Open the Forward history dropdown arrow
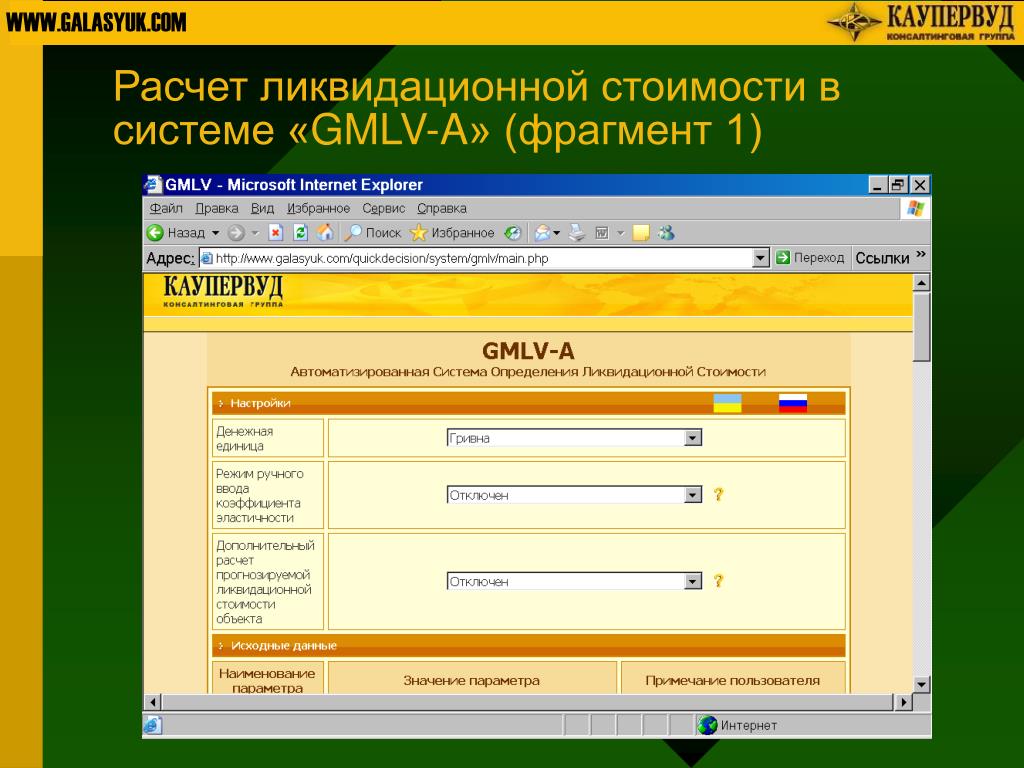1024x768 pixels. (x=255, y=232)
